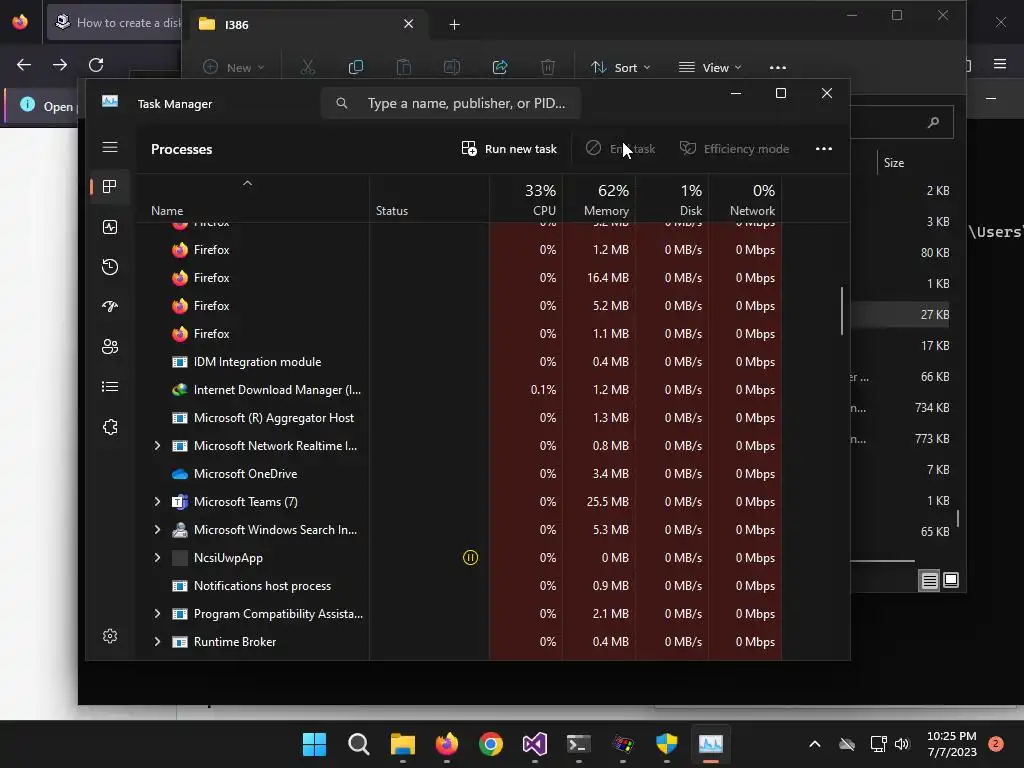Focus Task Manager search field
This screenshot has width=1024, height=768.
point(451,103)
